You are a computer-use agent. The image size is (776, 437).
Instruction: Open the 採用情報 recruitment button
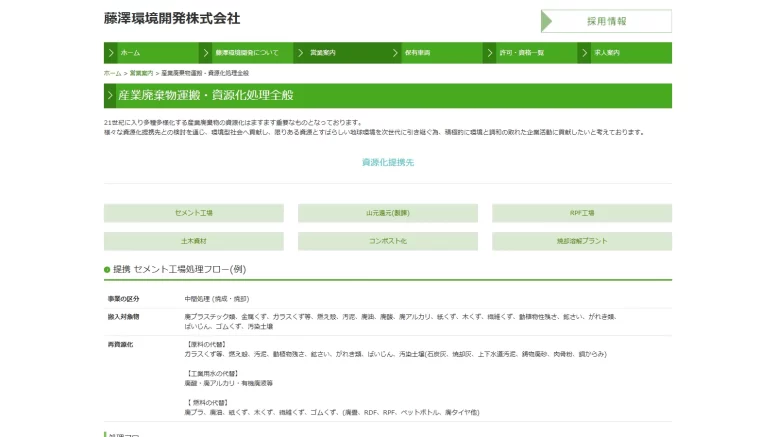click(x=606, y=21)
